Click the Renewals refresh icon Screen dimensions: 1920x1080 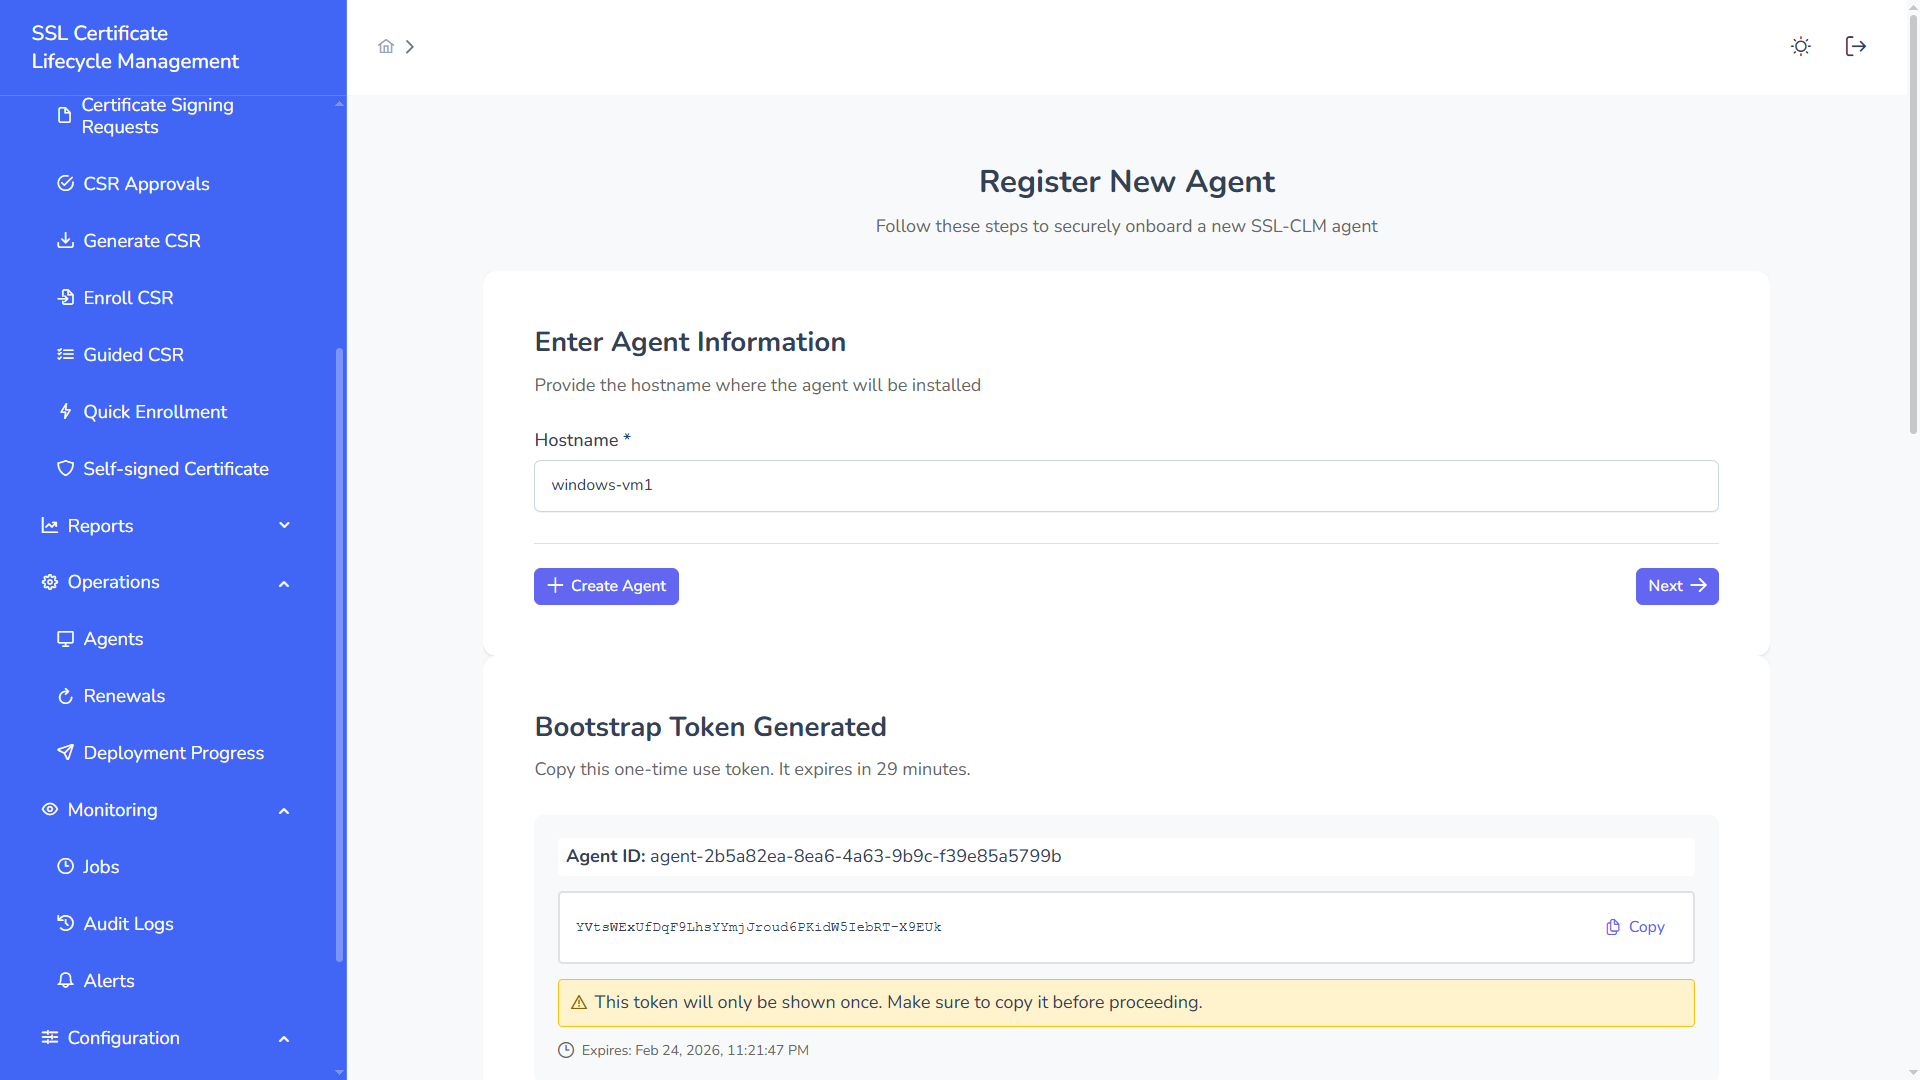(x=65, y=695)
